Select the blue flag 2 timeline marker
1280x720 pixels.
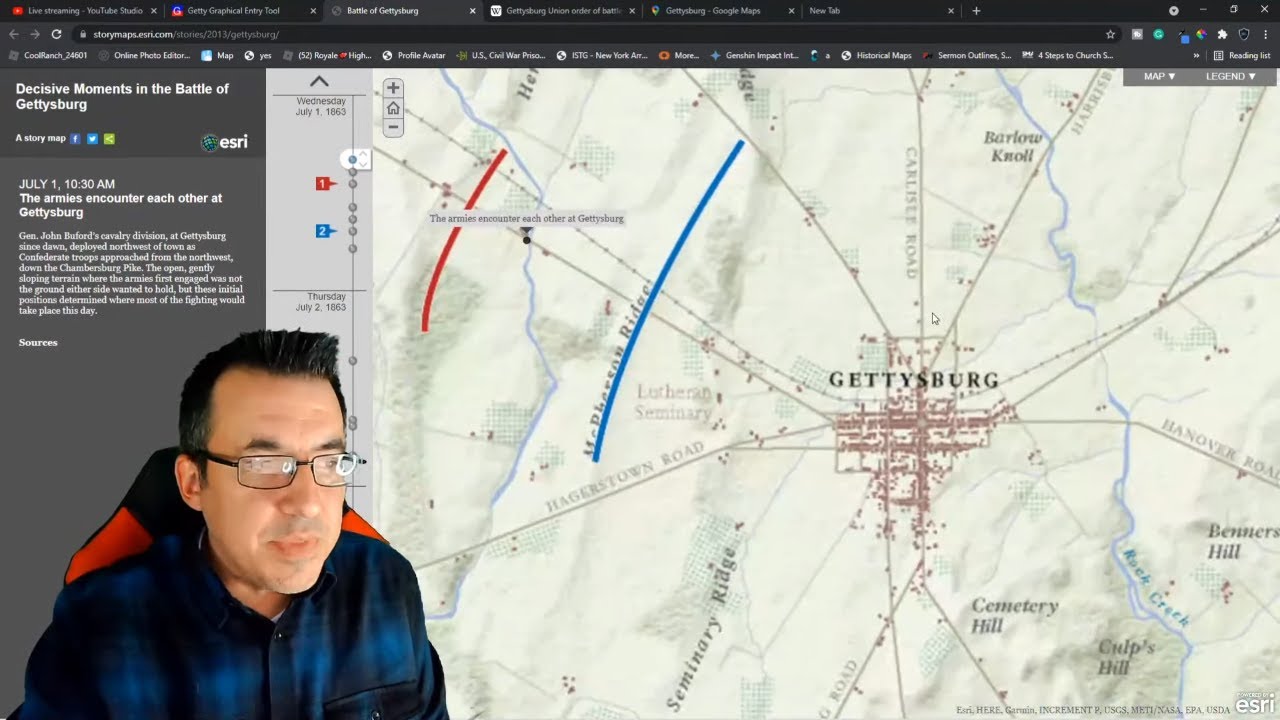click(325, 231)
